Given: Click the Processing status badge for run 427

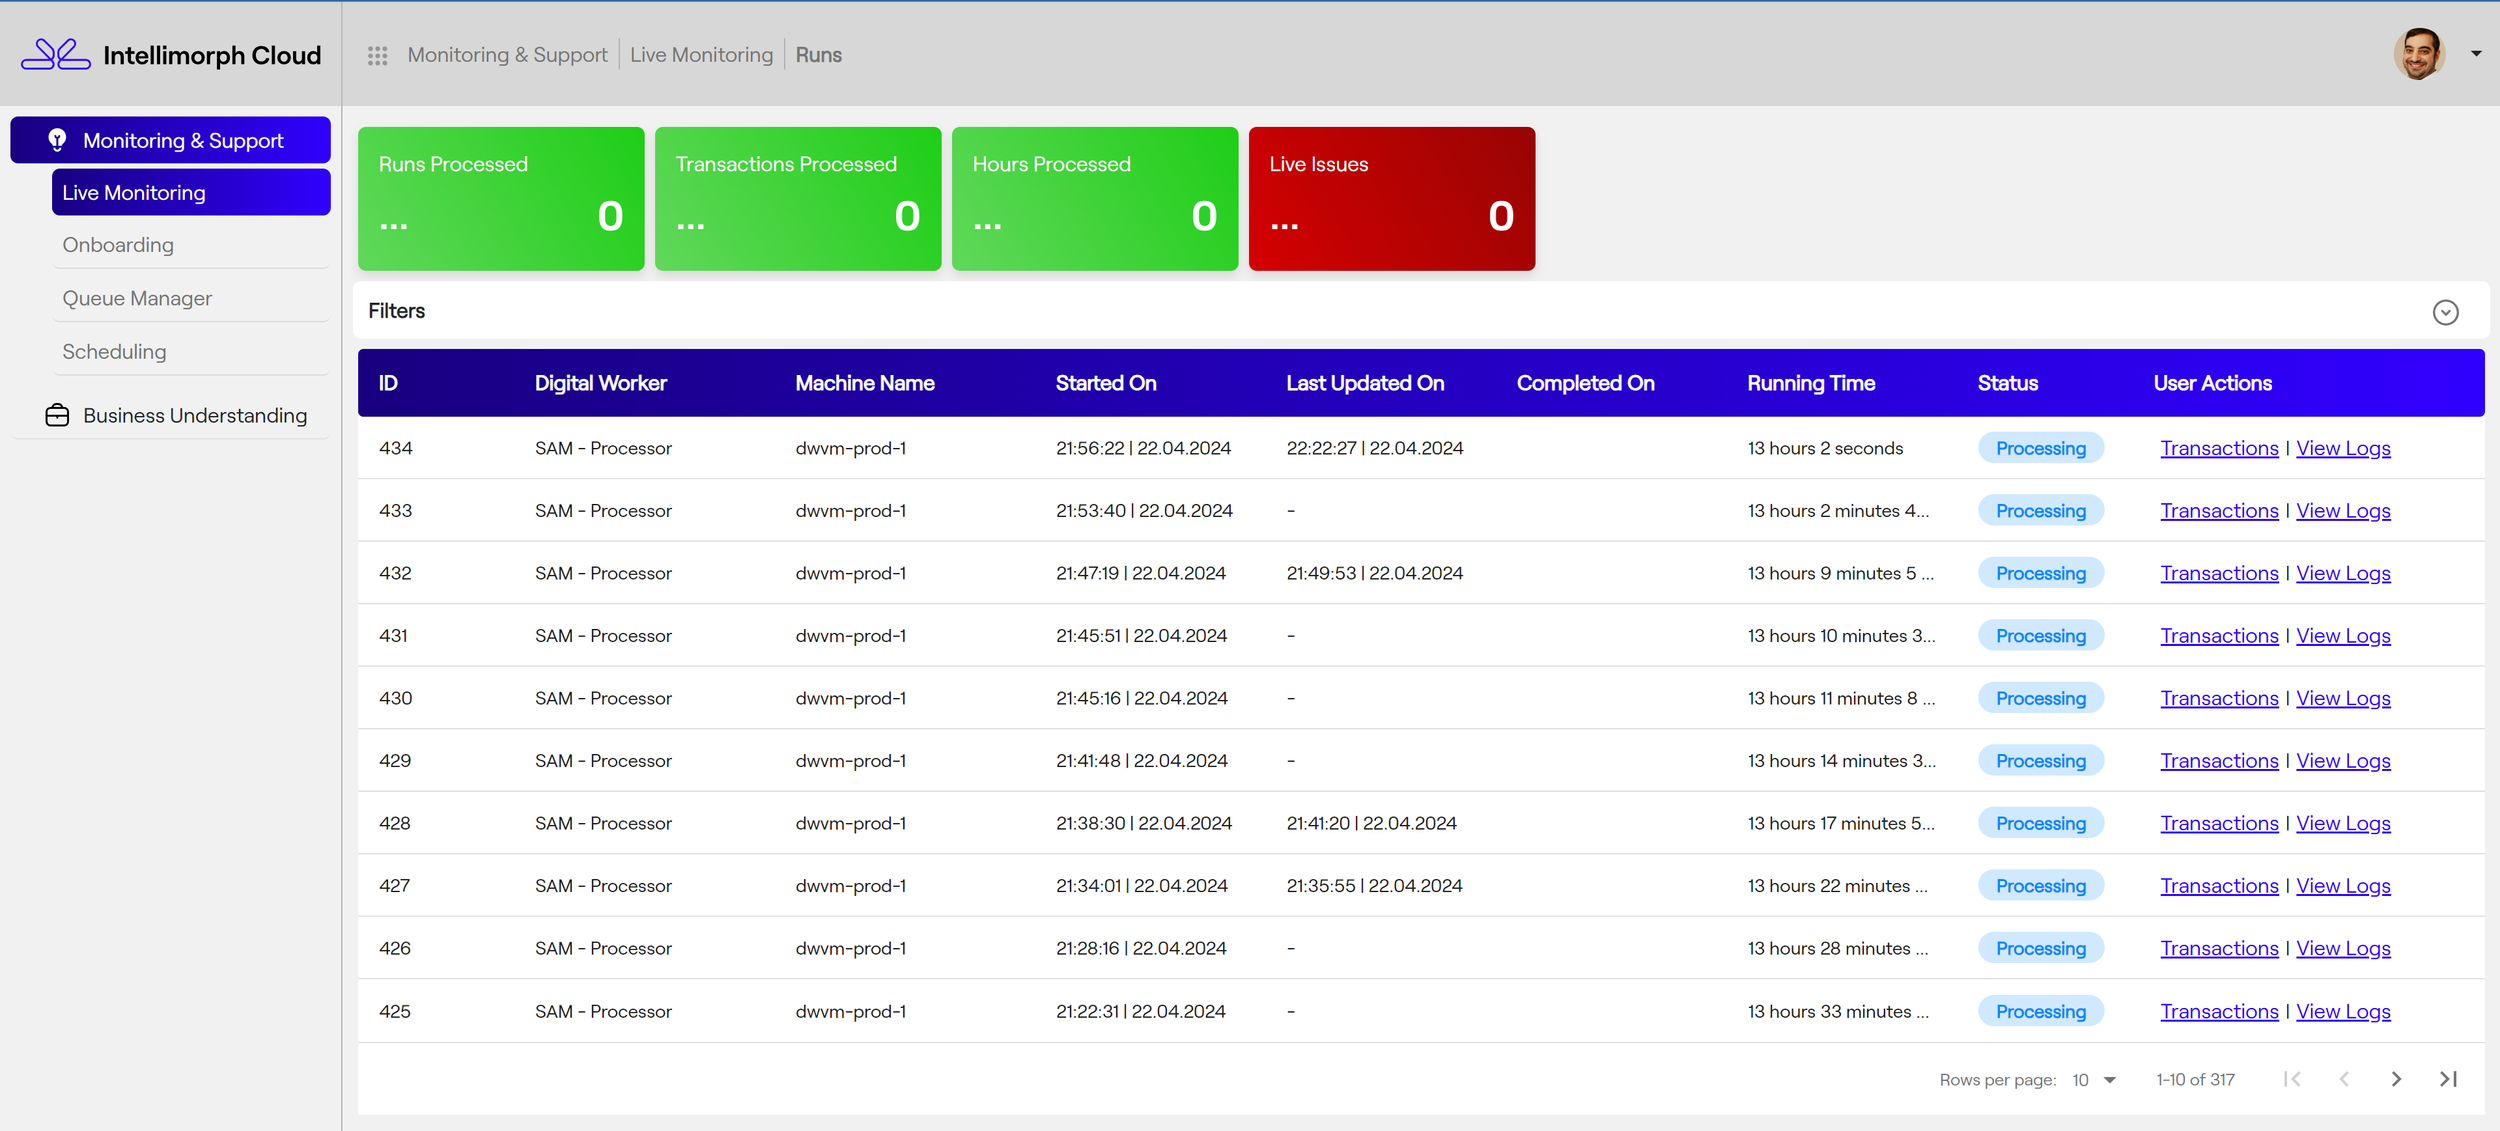Looking at the screenshot, I should point(2040,886).
